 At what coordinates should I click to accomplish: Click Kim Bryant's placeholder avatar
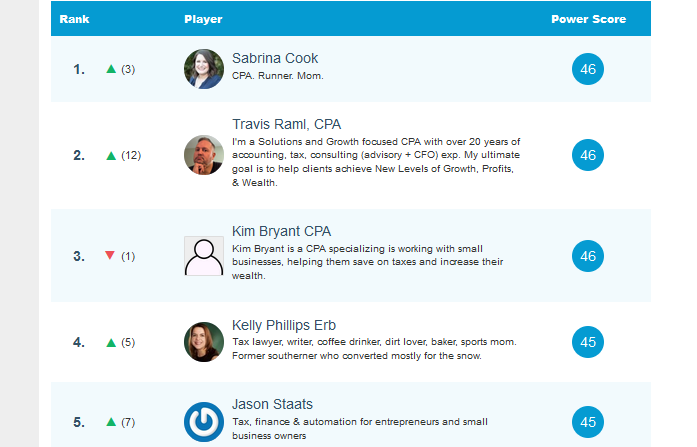click(204, 256)
